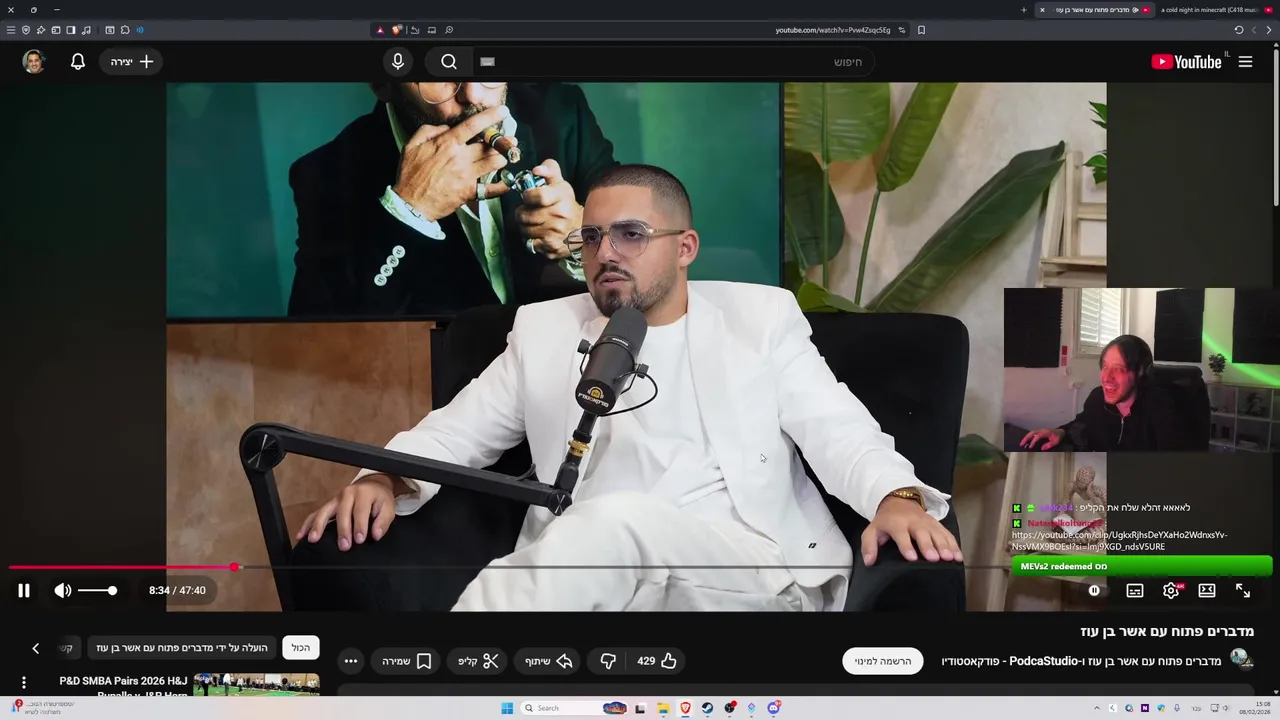Toggle subtitles/captions button
This screenshot has width=1280, height=720.
(1135, 591)
